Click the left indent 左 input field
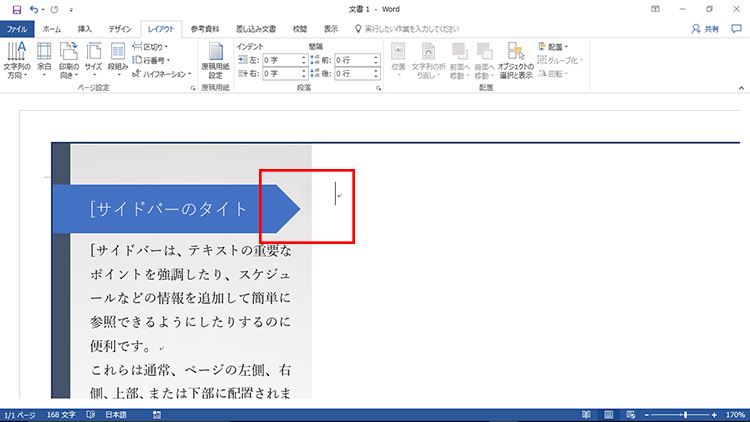The height and width of the screenshot is (422, 750). coord(282,60)
